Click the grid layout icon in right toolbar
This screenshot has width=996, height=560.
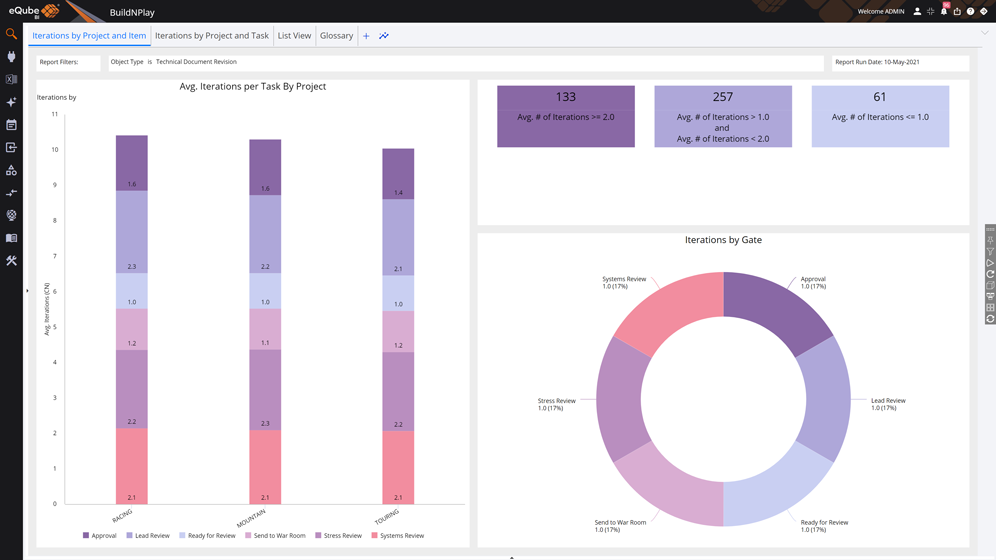990,308
